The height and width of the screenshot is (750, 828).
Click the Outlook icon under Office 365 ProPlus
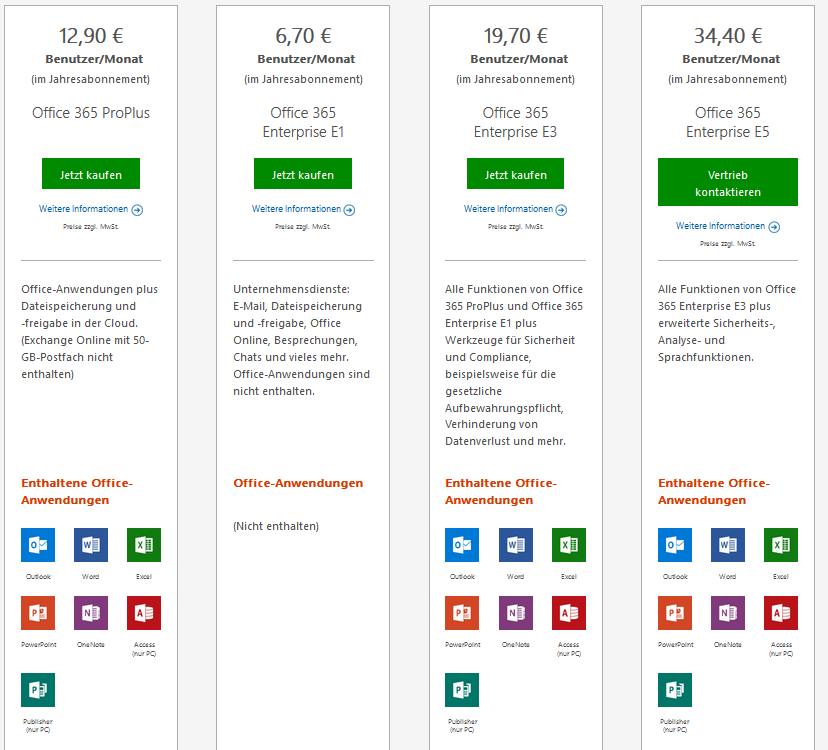click(x=38, y=545)
